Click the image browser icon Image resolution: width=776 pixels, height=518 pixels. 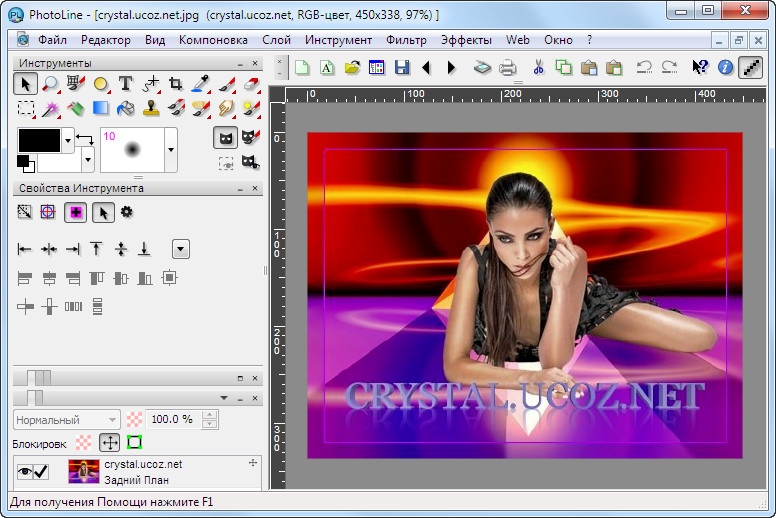coord(377,67)
